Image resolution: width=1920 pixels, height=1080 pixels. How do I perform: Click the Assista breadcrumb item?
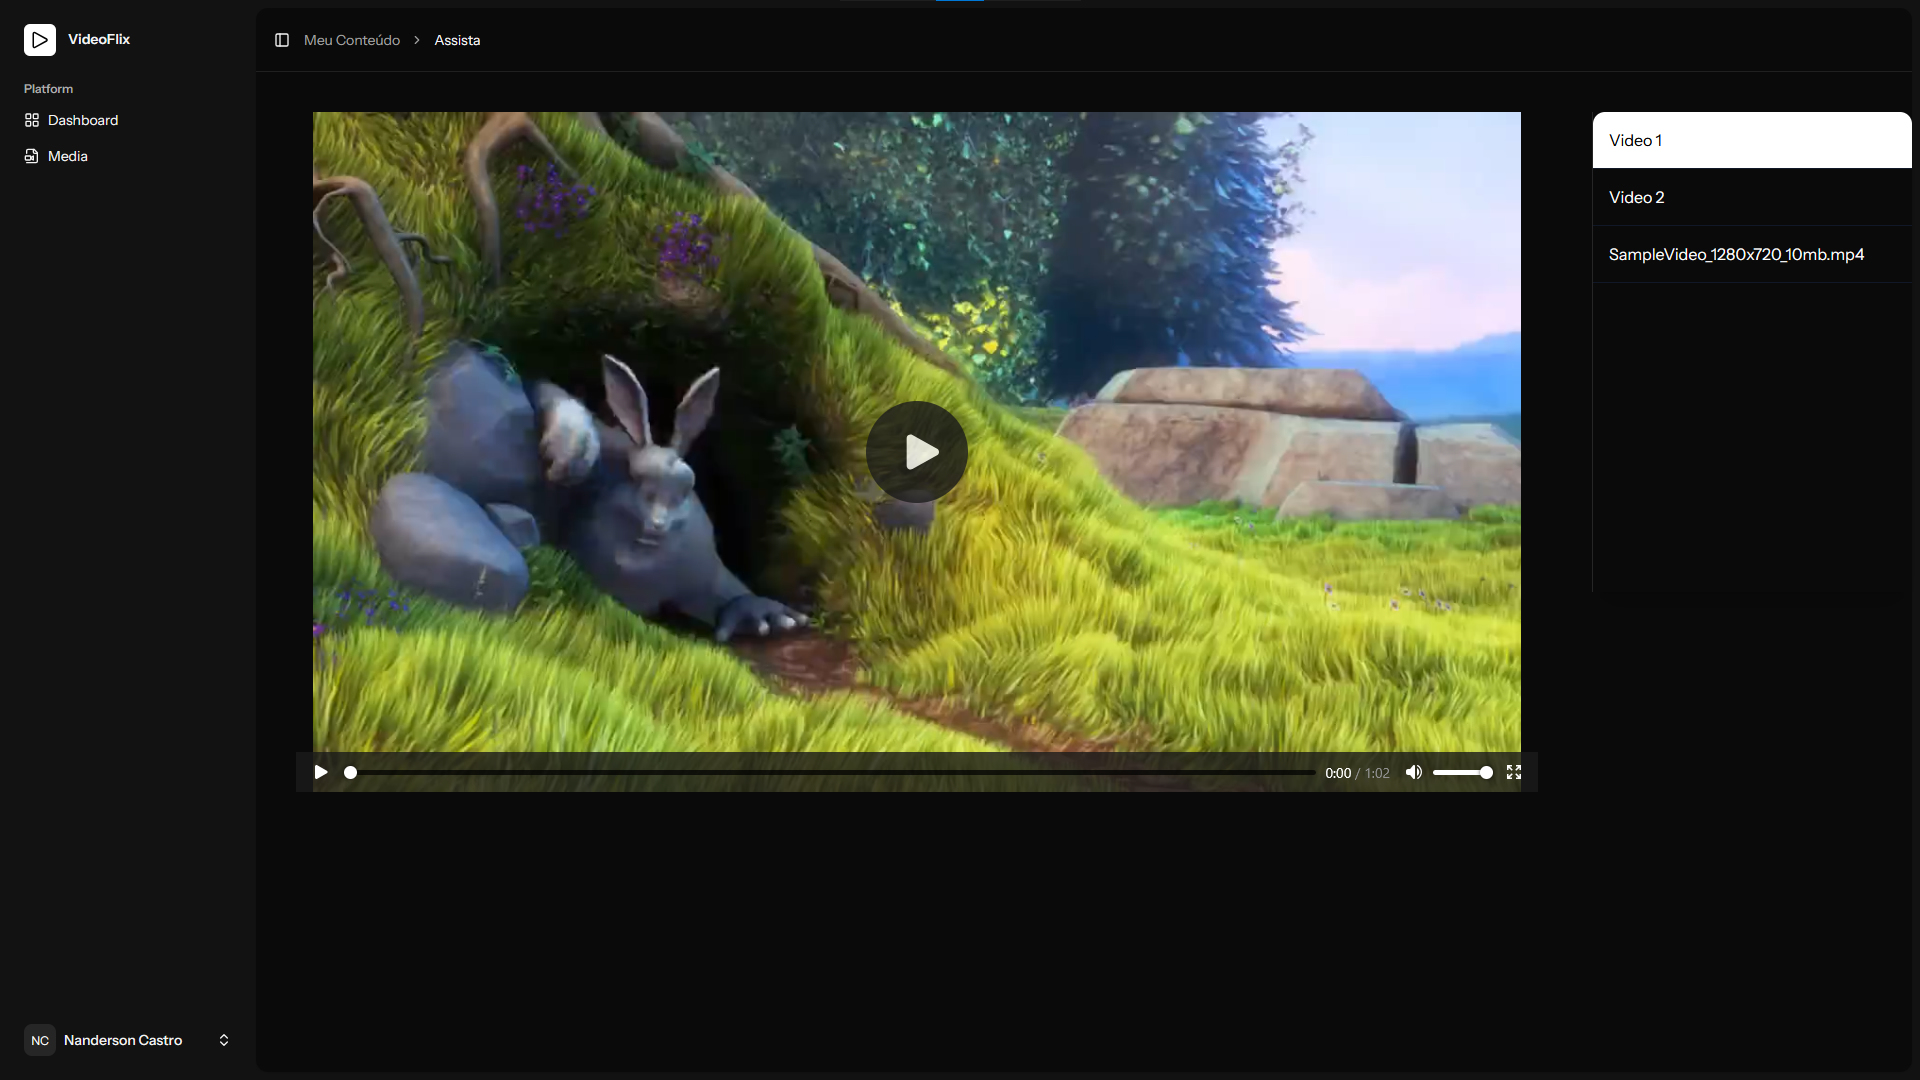point(457,40)
